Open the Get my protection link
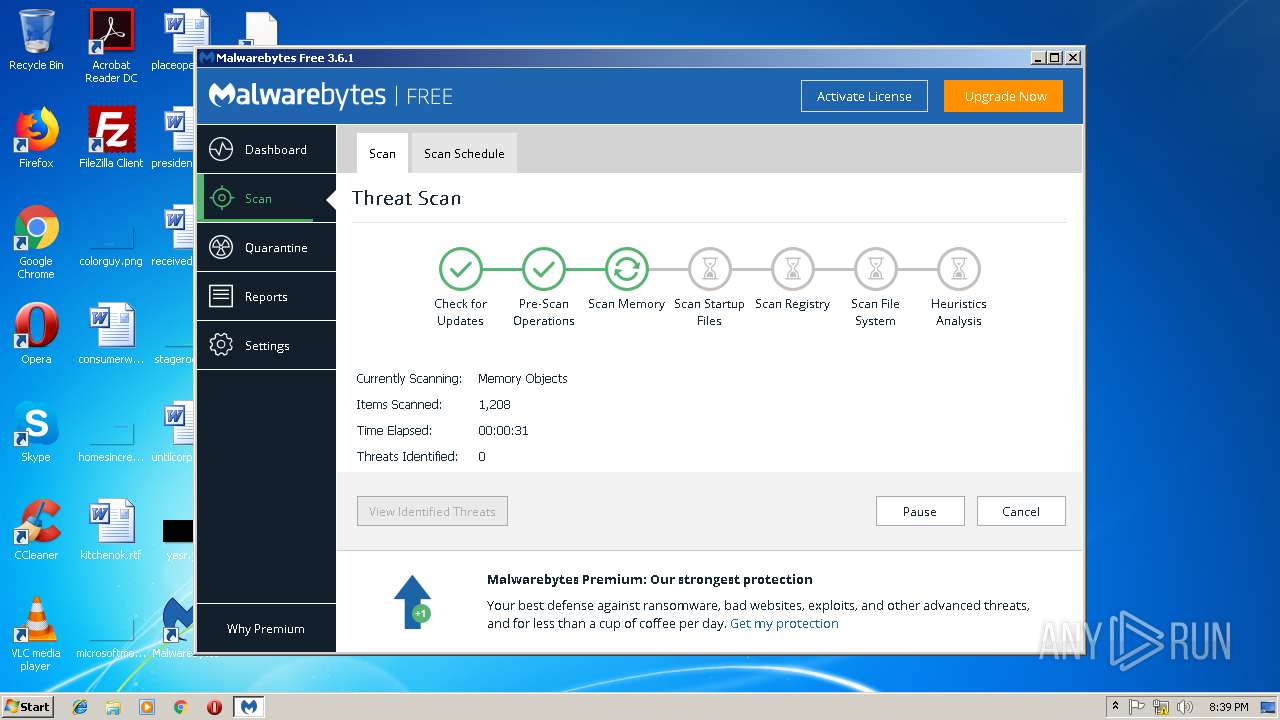 pos(784,623)
